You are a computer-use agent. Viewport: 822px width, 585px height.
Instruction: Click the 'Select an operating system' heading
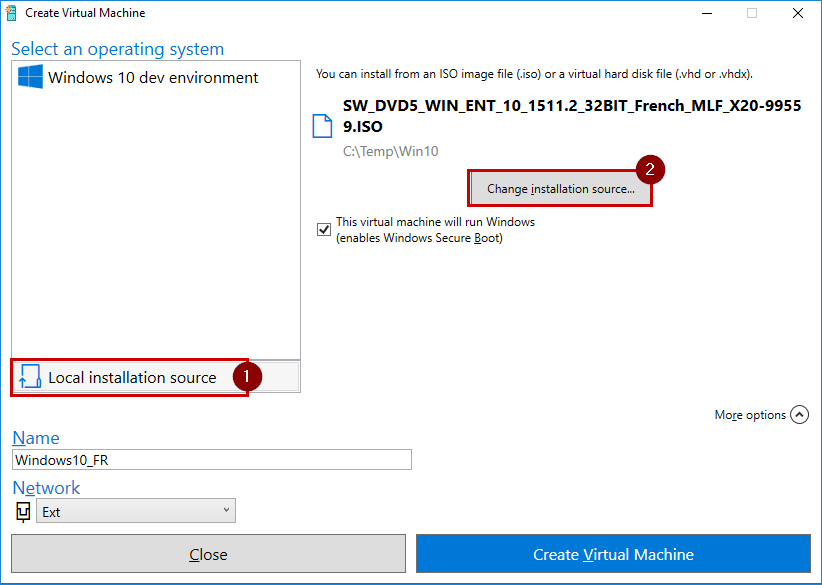[117, 49]
